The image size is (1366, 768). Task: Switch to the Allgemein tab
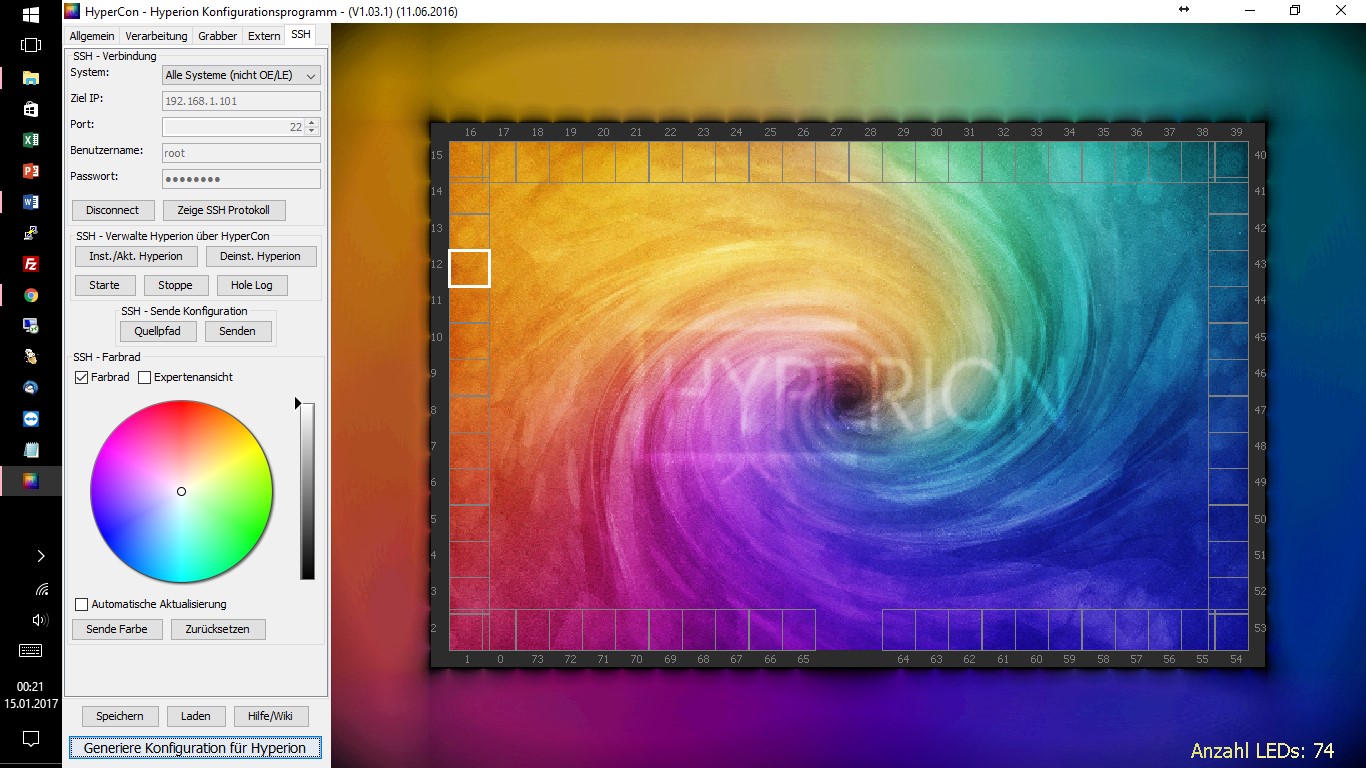92,36
